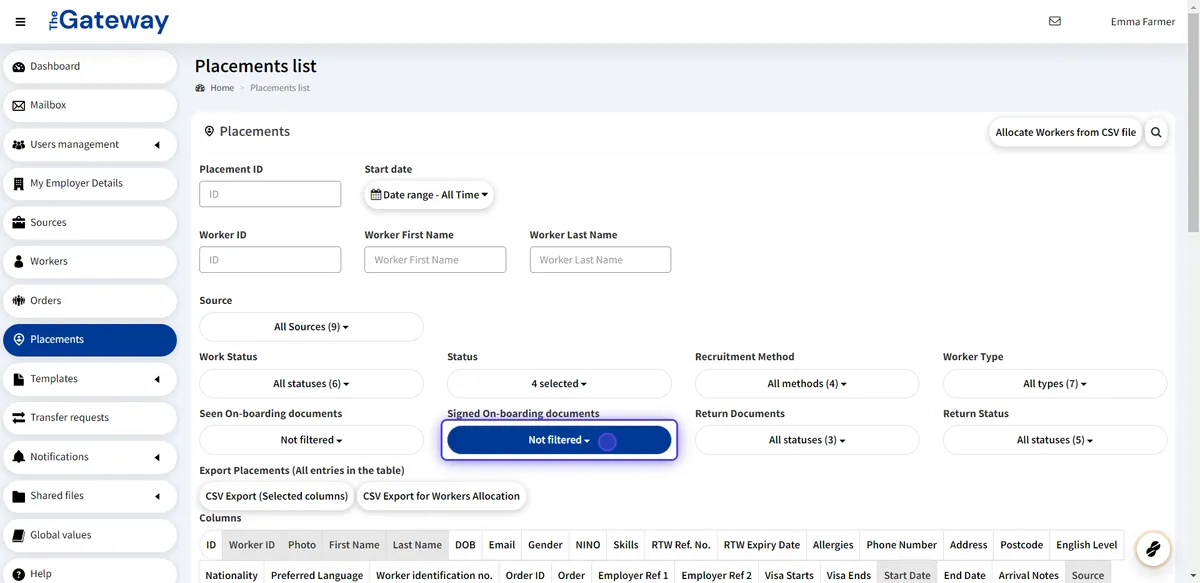Image resolution: width=1200 pixels, height=583 pixels.
Task: Toggle the English Level column
Action: point(1087,545)
